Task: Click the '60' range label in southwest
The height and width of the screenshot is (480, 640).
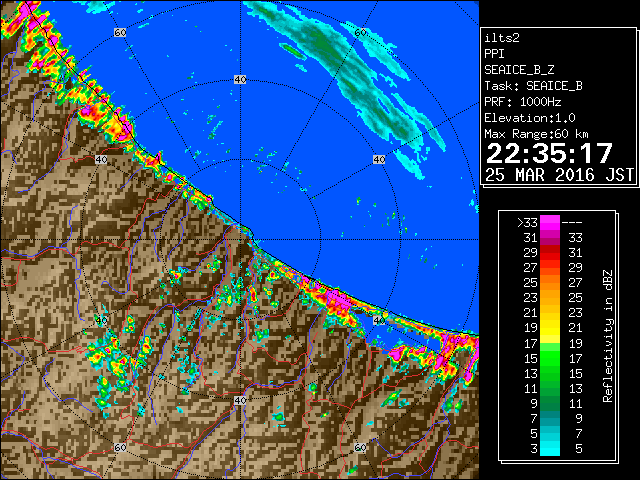Action: pyautogui.click(x=120, y=447)
